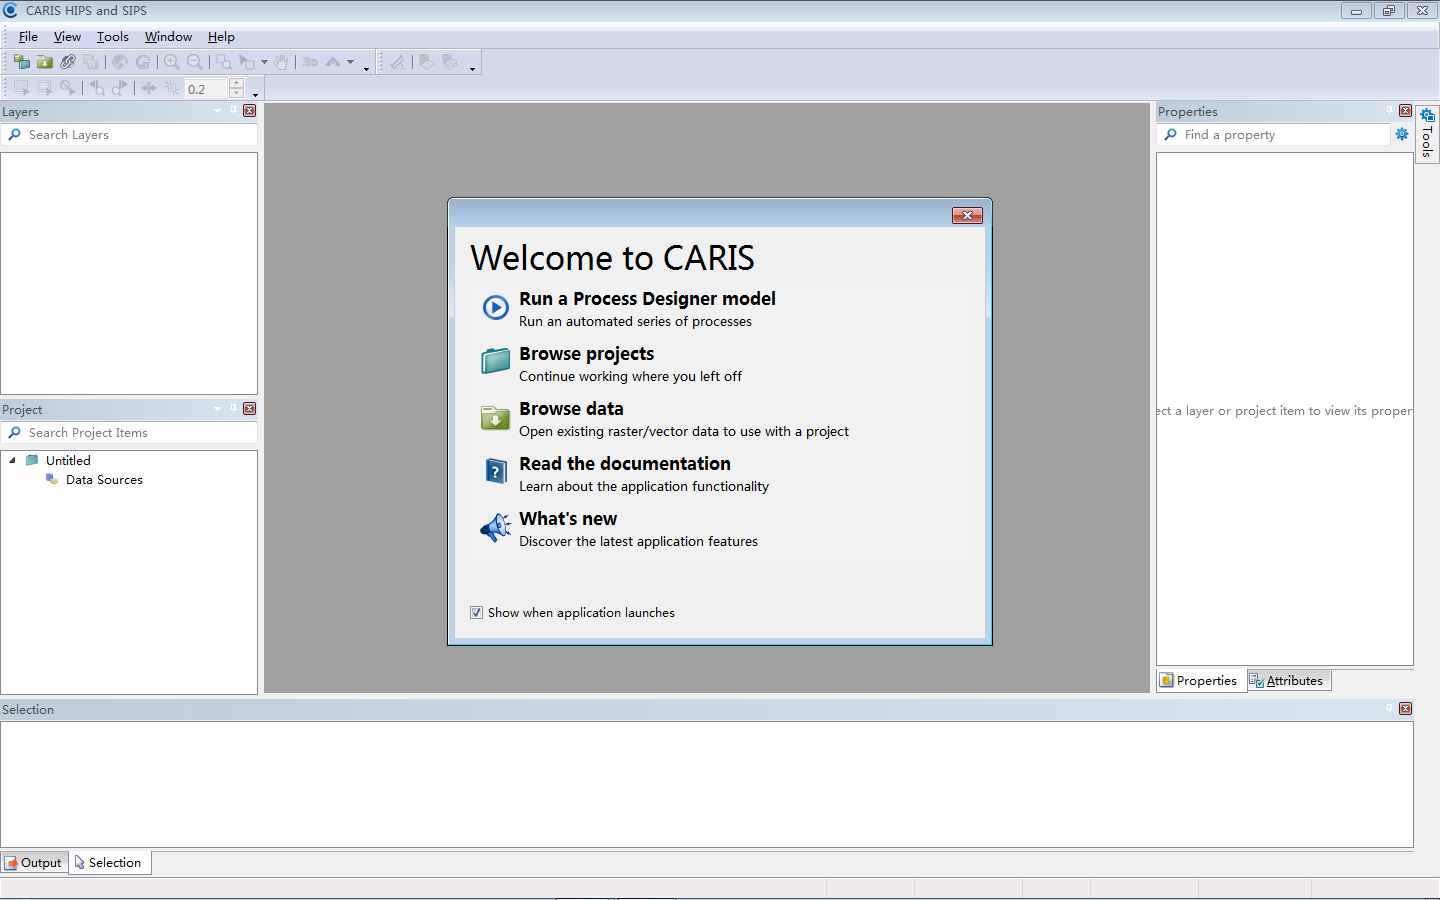
Task: Open the Project panel header dropdown arrow
Action: pos(217,409)
